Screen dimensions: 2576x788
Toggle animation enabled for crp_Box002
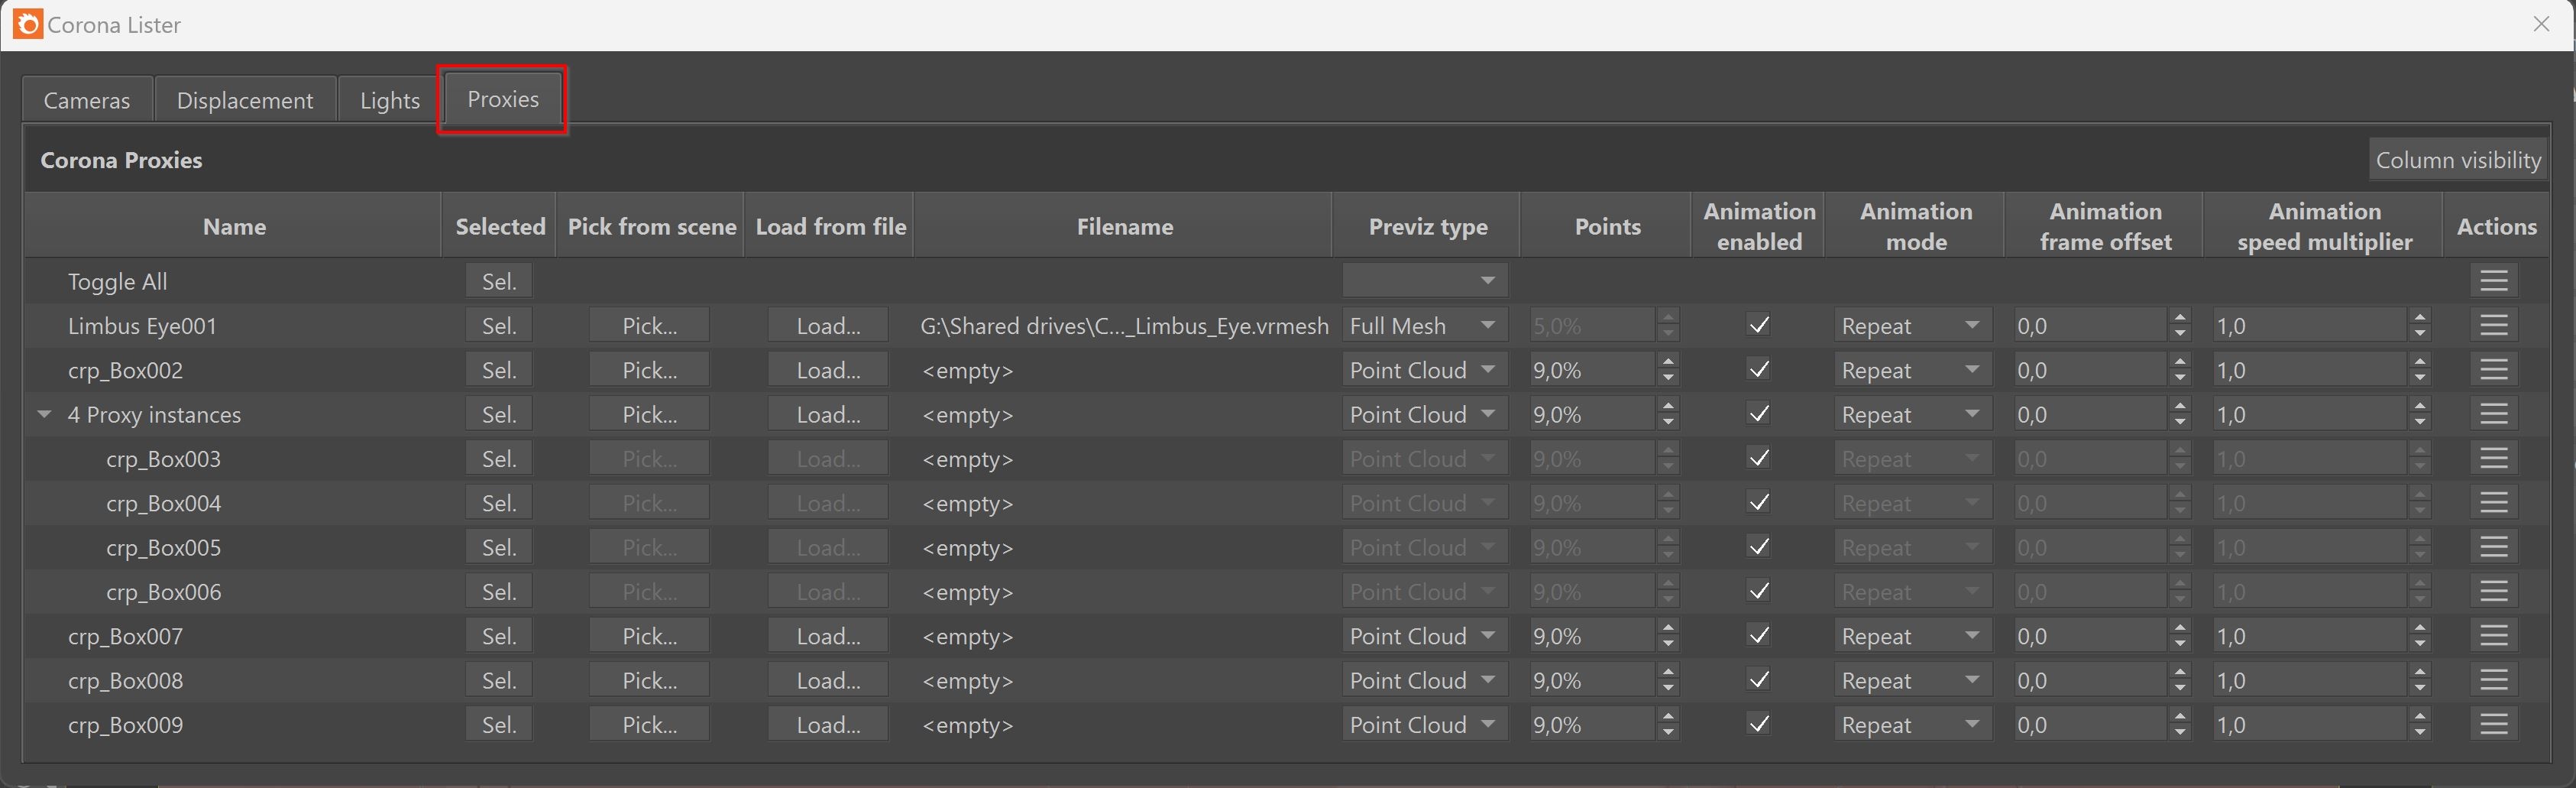pos(1758,370)
